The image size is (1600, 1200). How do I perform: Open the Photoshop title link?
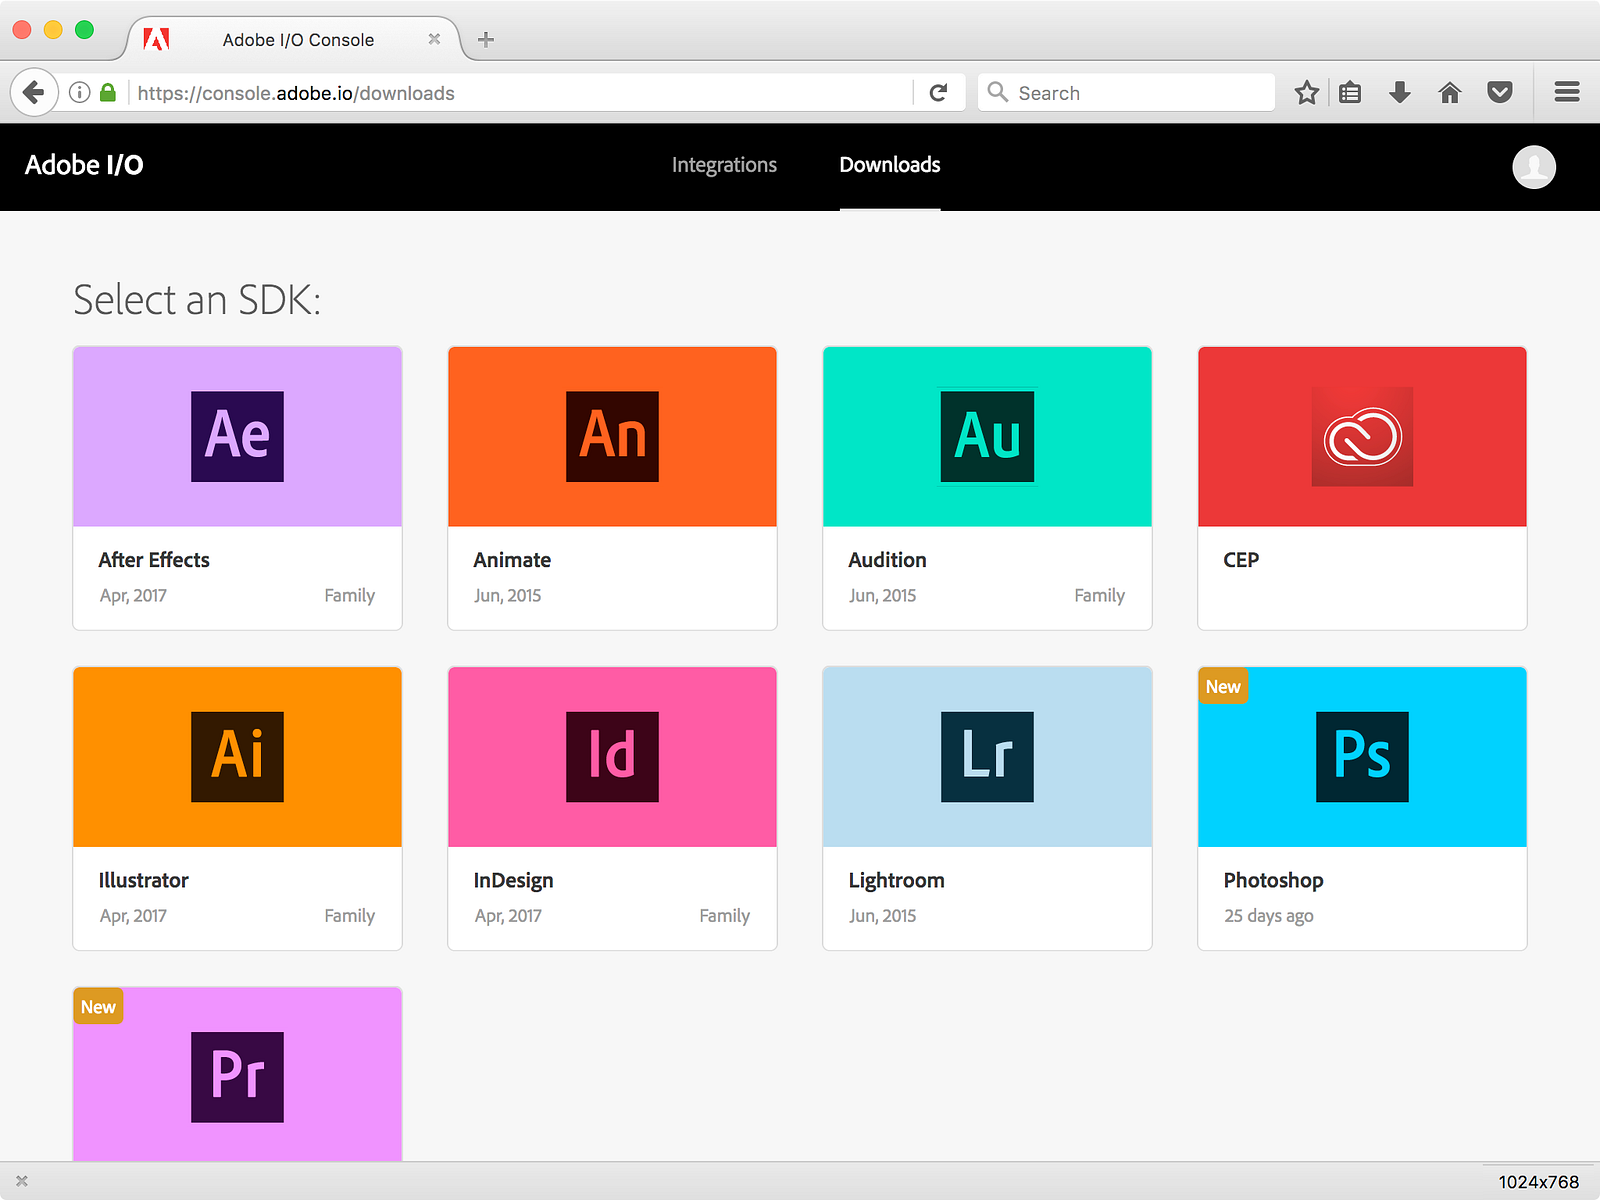point(1273,881)
